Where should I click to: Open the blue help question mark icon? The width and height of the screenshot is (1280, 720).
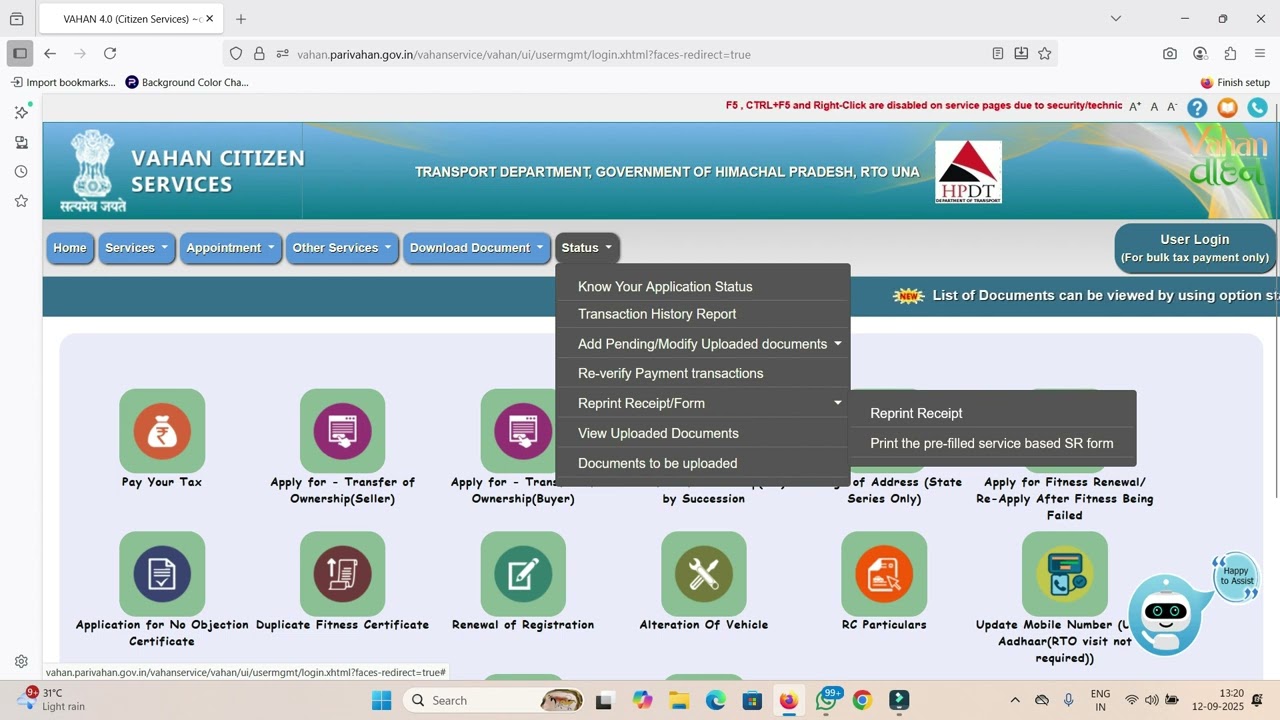tap(1197, 107)
